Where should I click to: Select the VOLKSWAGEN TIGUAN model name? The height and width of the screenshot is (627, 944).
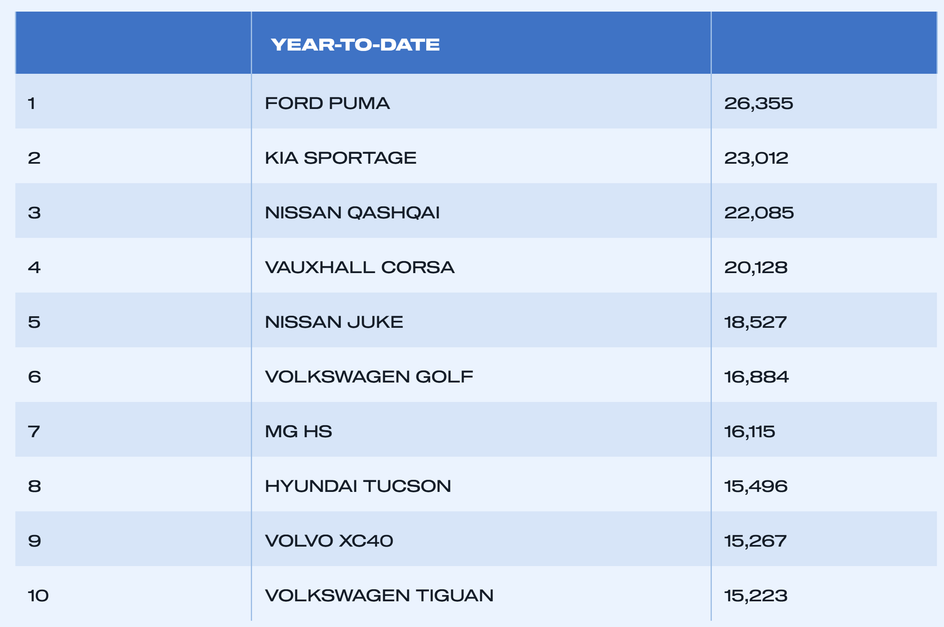pos(379,596)
